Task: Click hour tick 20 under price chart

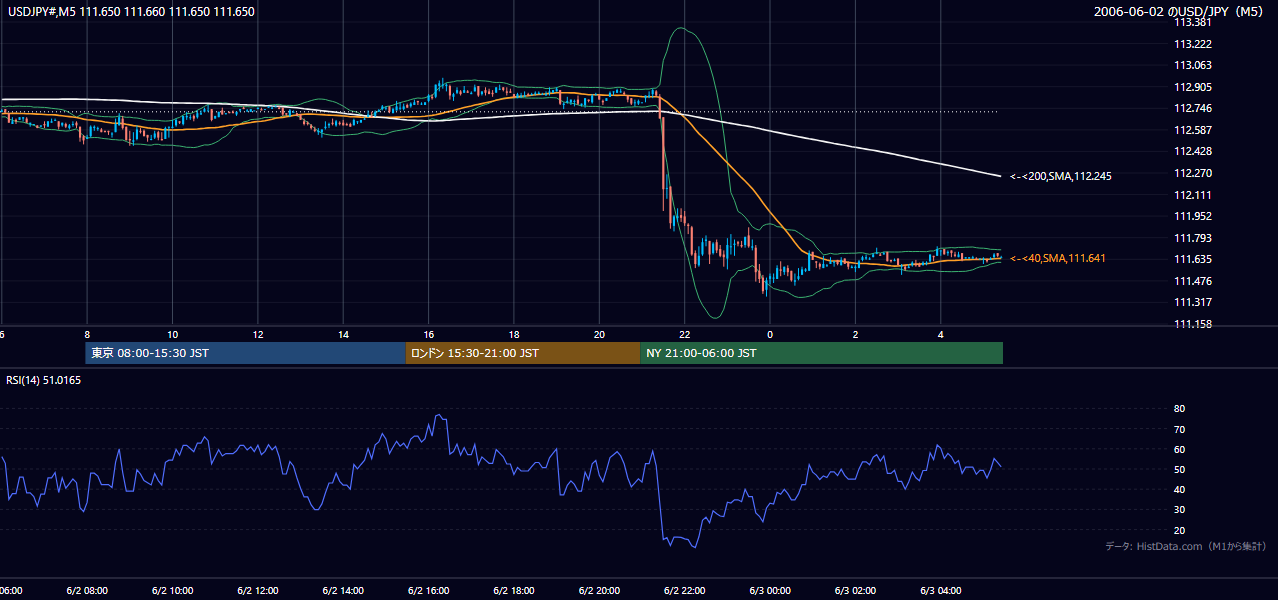Action: (599, 334)
